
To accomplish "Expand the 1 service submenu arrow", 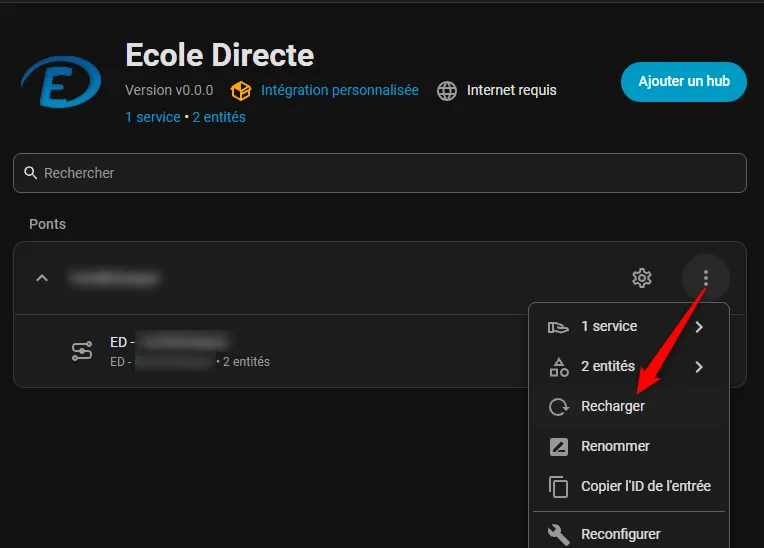I will tap(699, 327).
